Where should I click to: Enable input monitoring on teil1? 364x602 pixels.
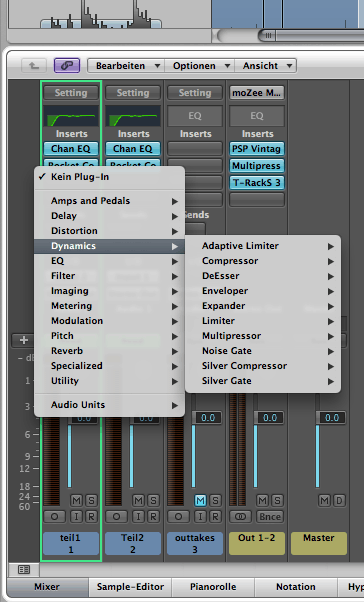point(76,516)
